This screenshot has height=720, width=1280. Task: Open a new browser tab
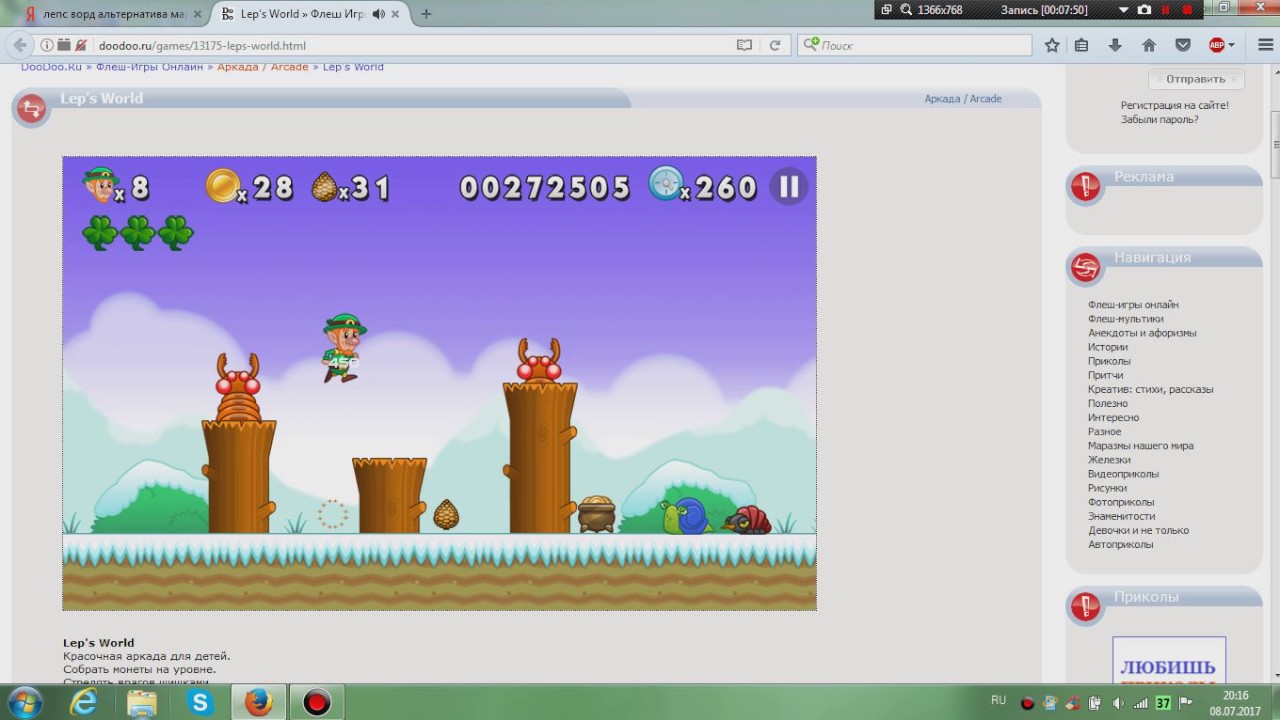[x=426, y=14]
